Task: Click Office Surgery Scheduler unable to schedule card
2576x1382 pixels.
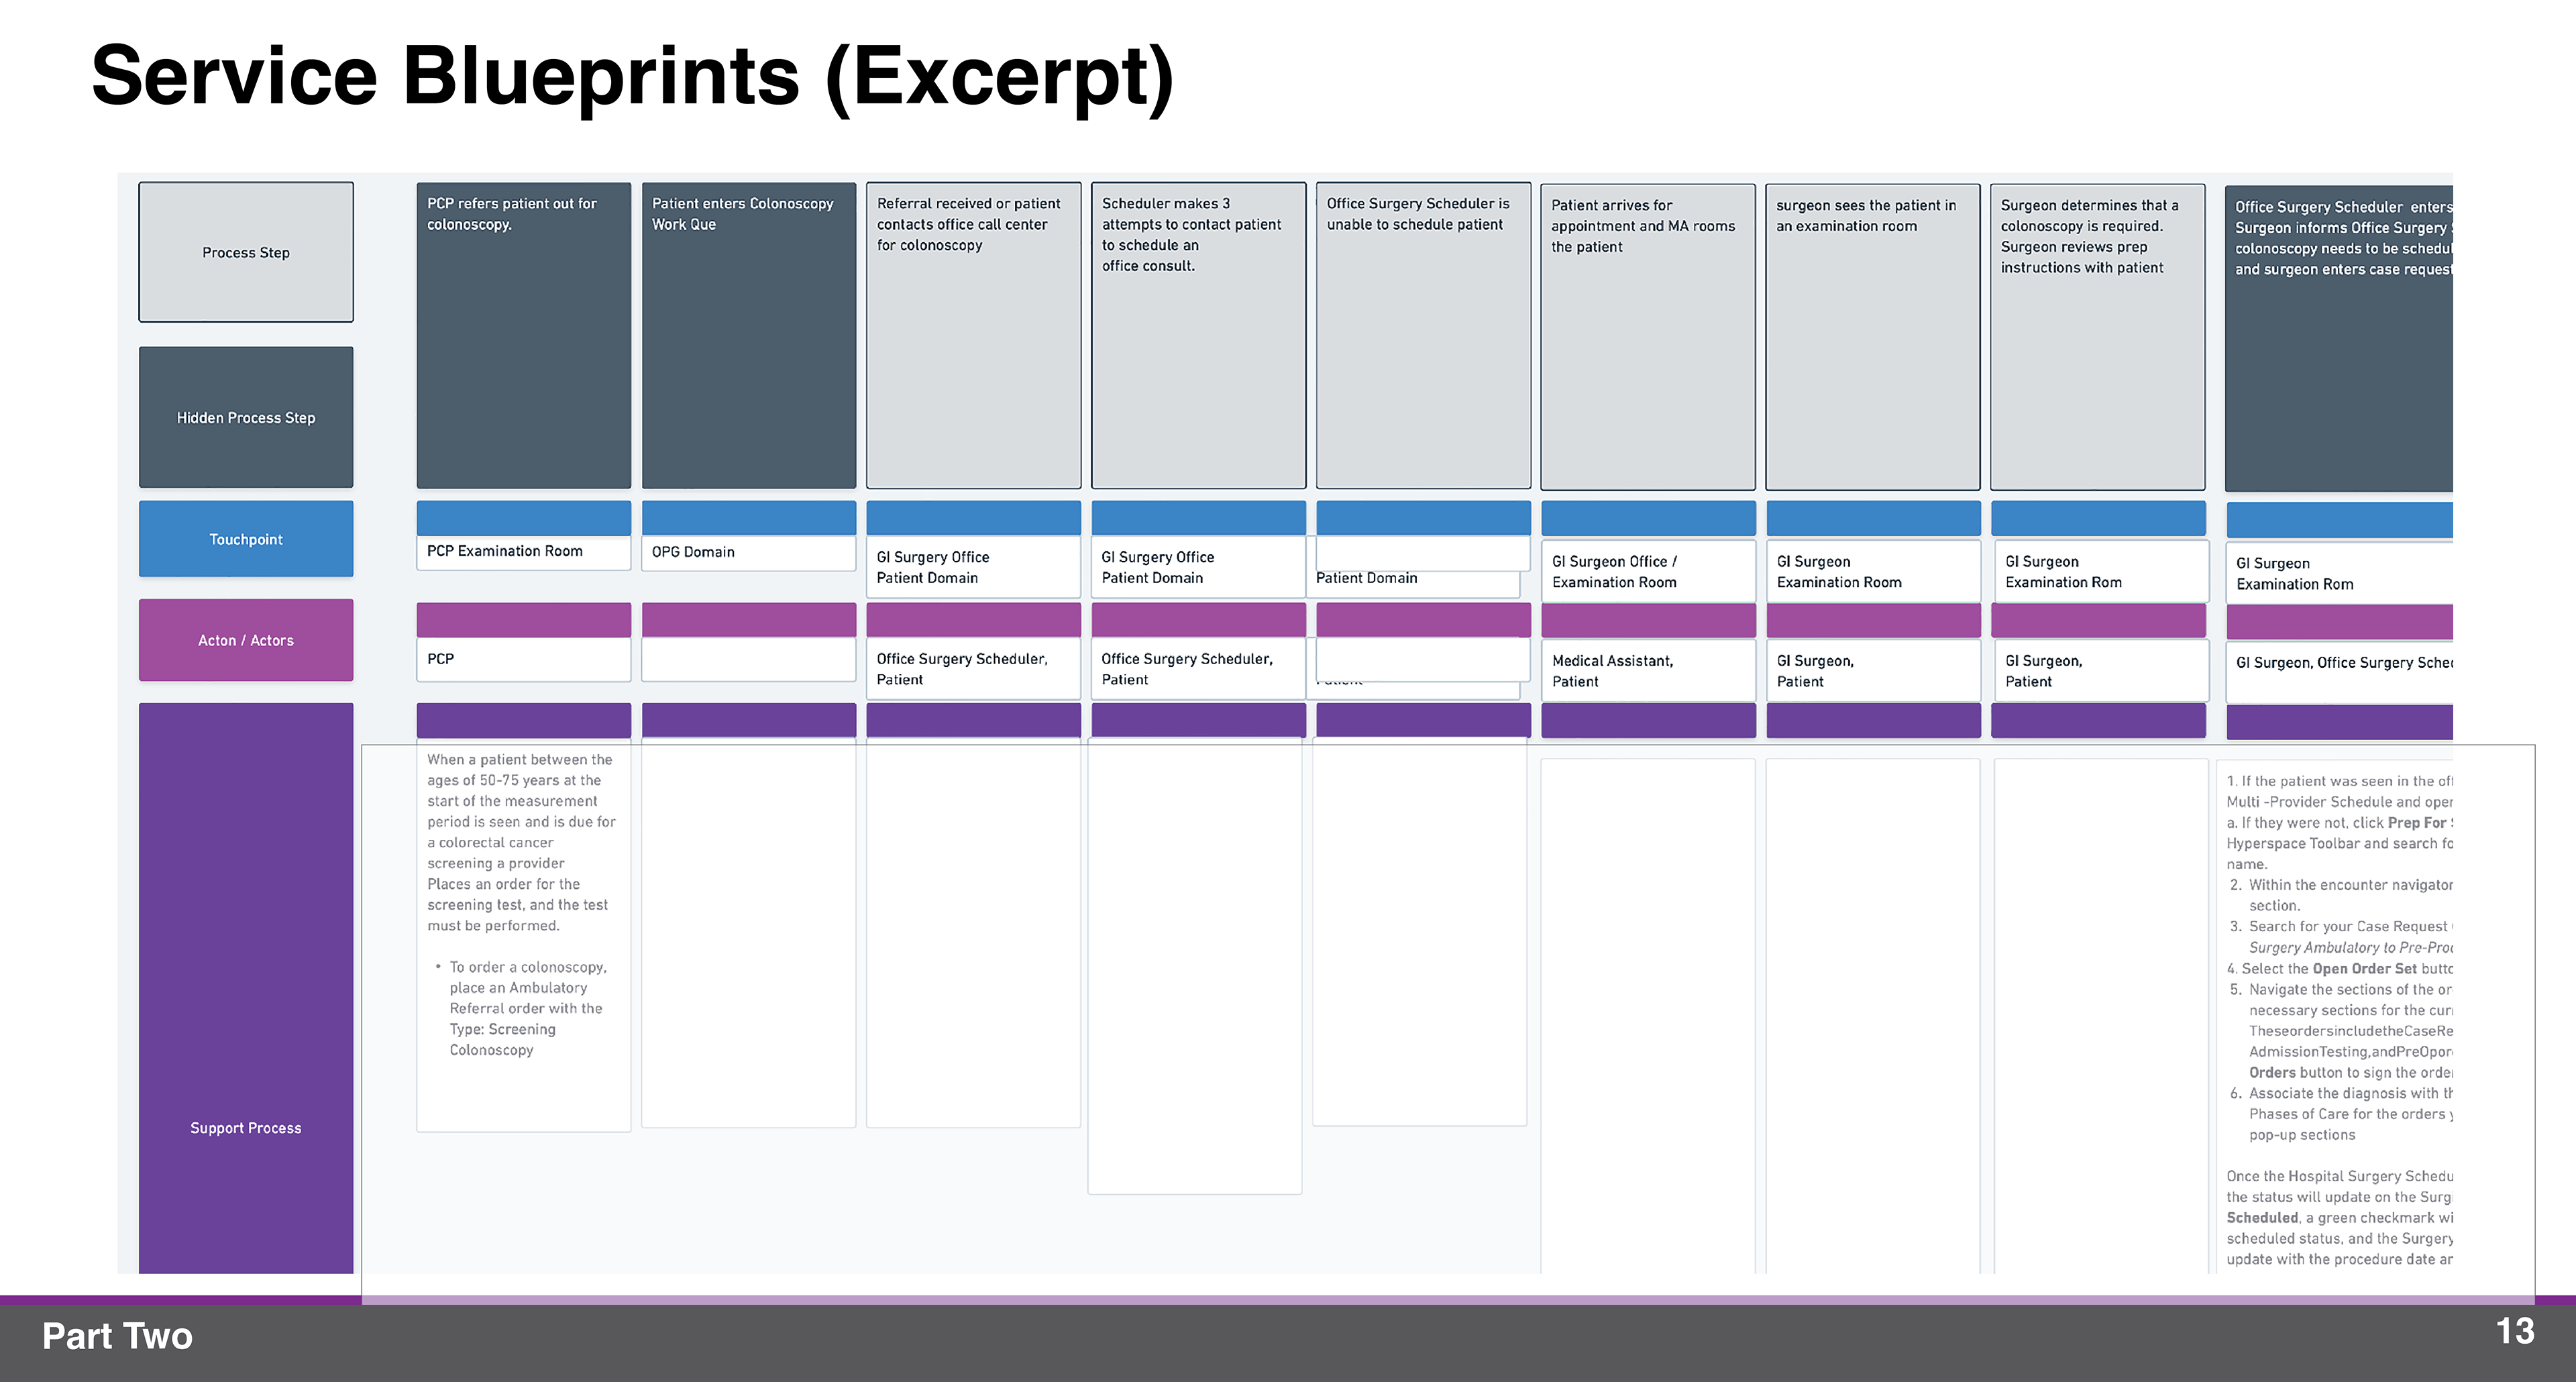Action: [1423, 335]
